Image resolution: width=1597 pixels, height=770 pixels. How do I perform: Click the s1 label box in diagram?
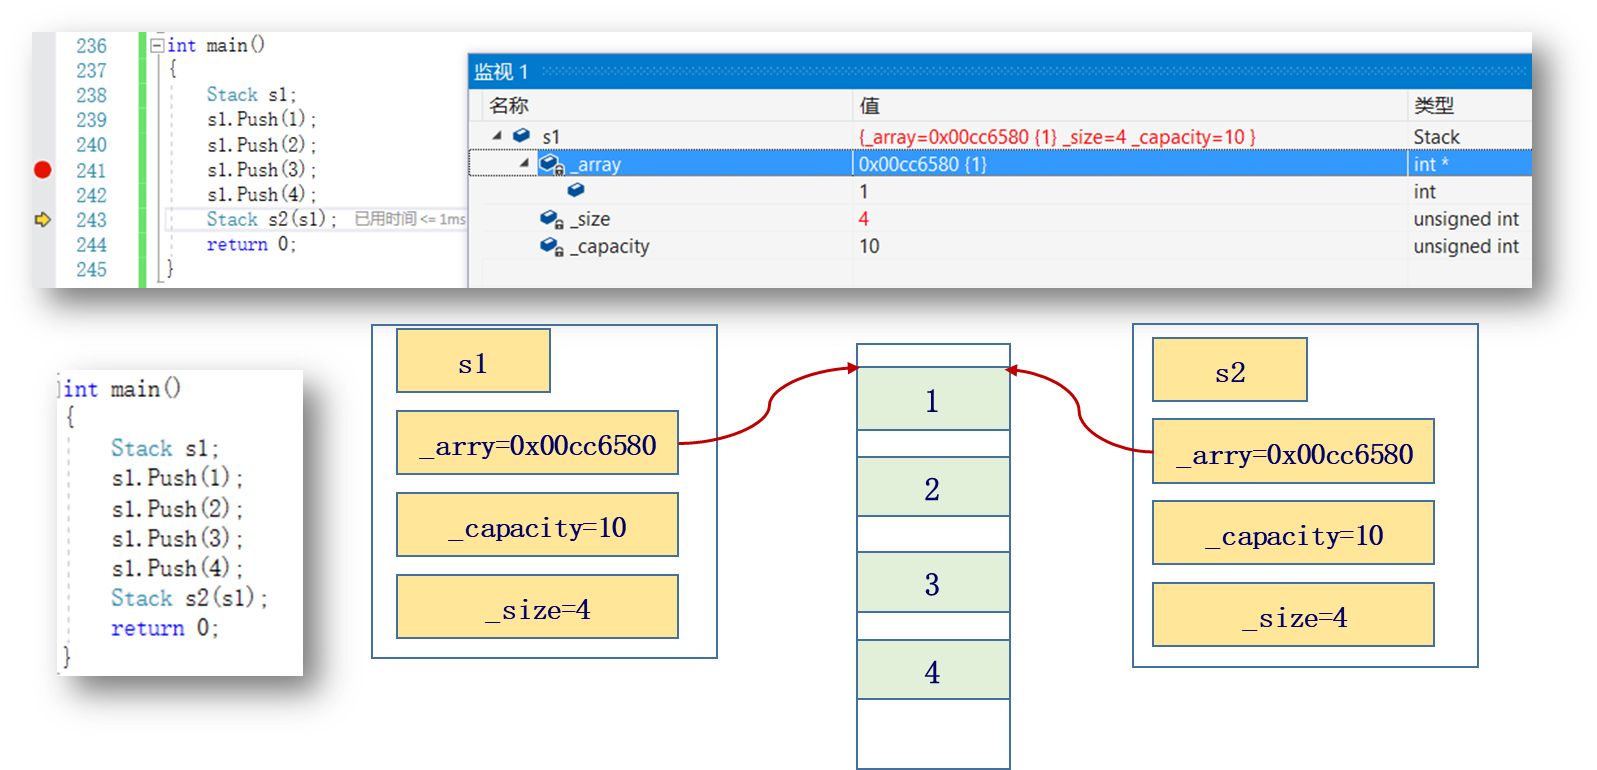tap(473, 361)
